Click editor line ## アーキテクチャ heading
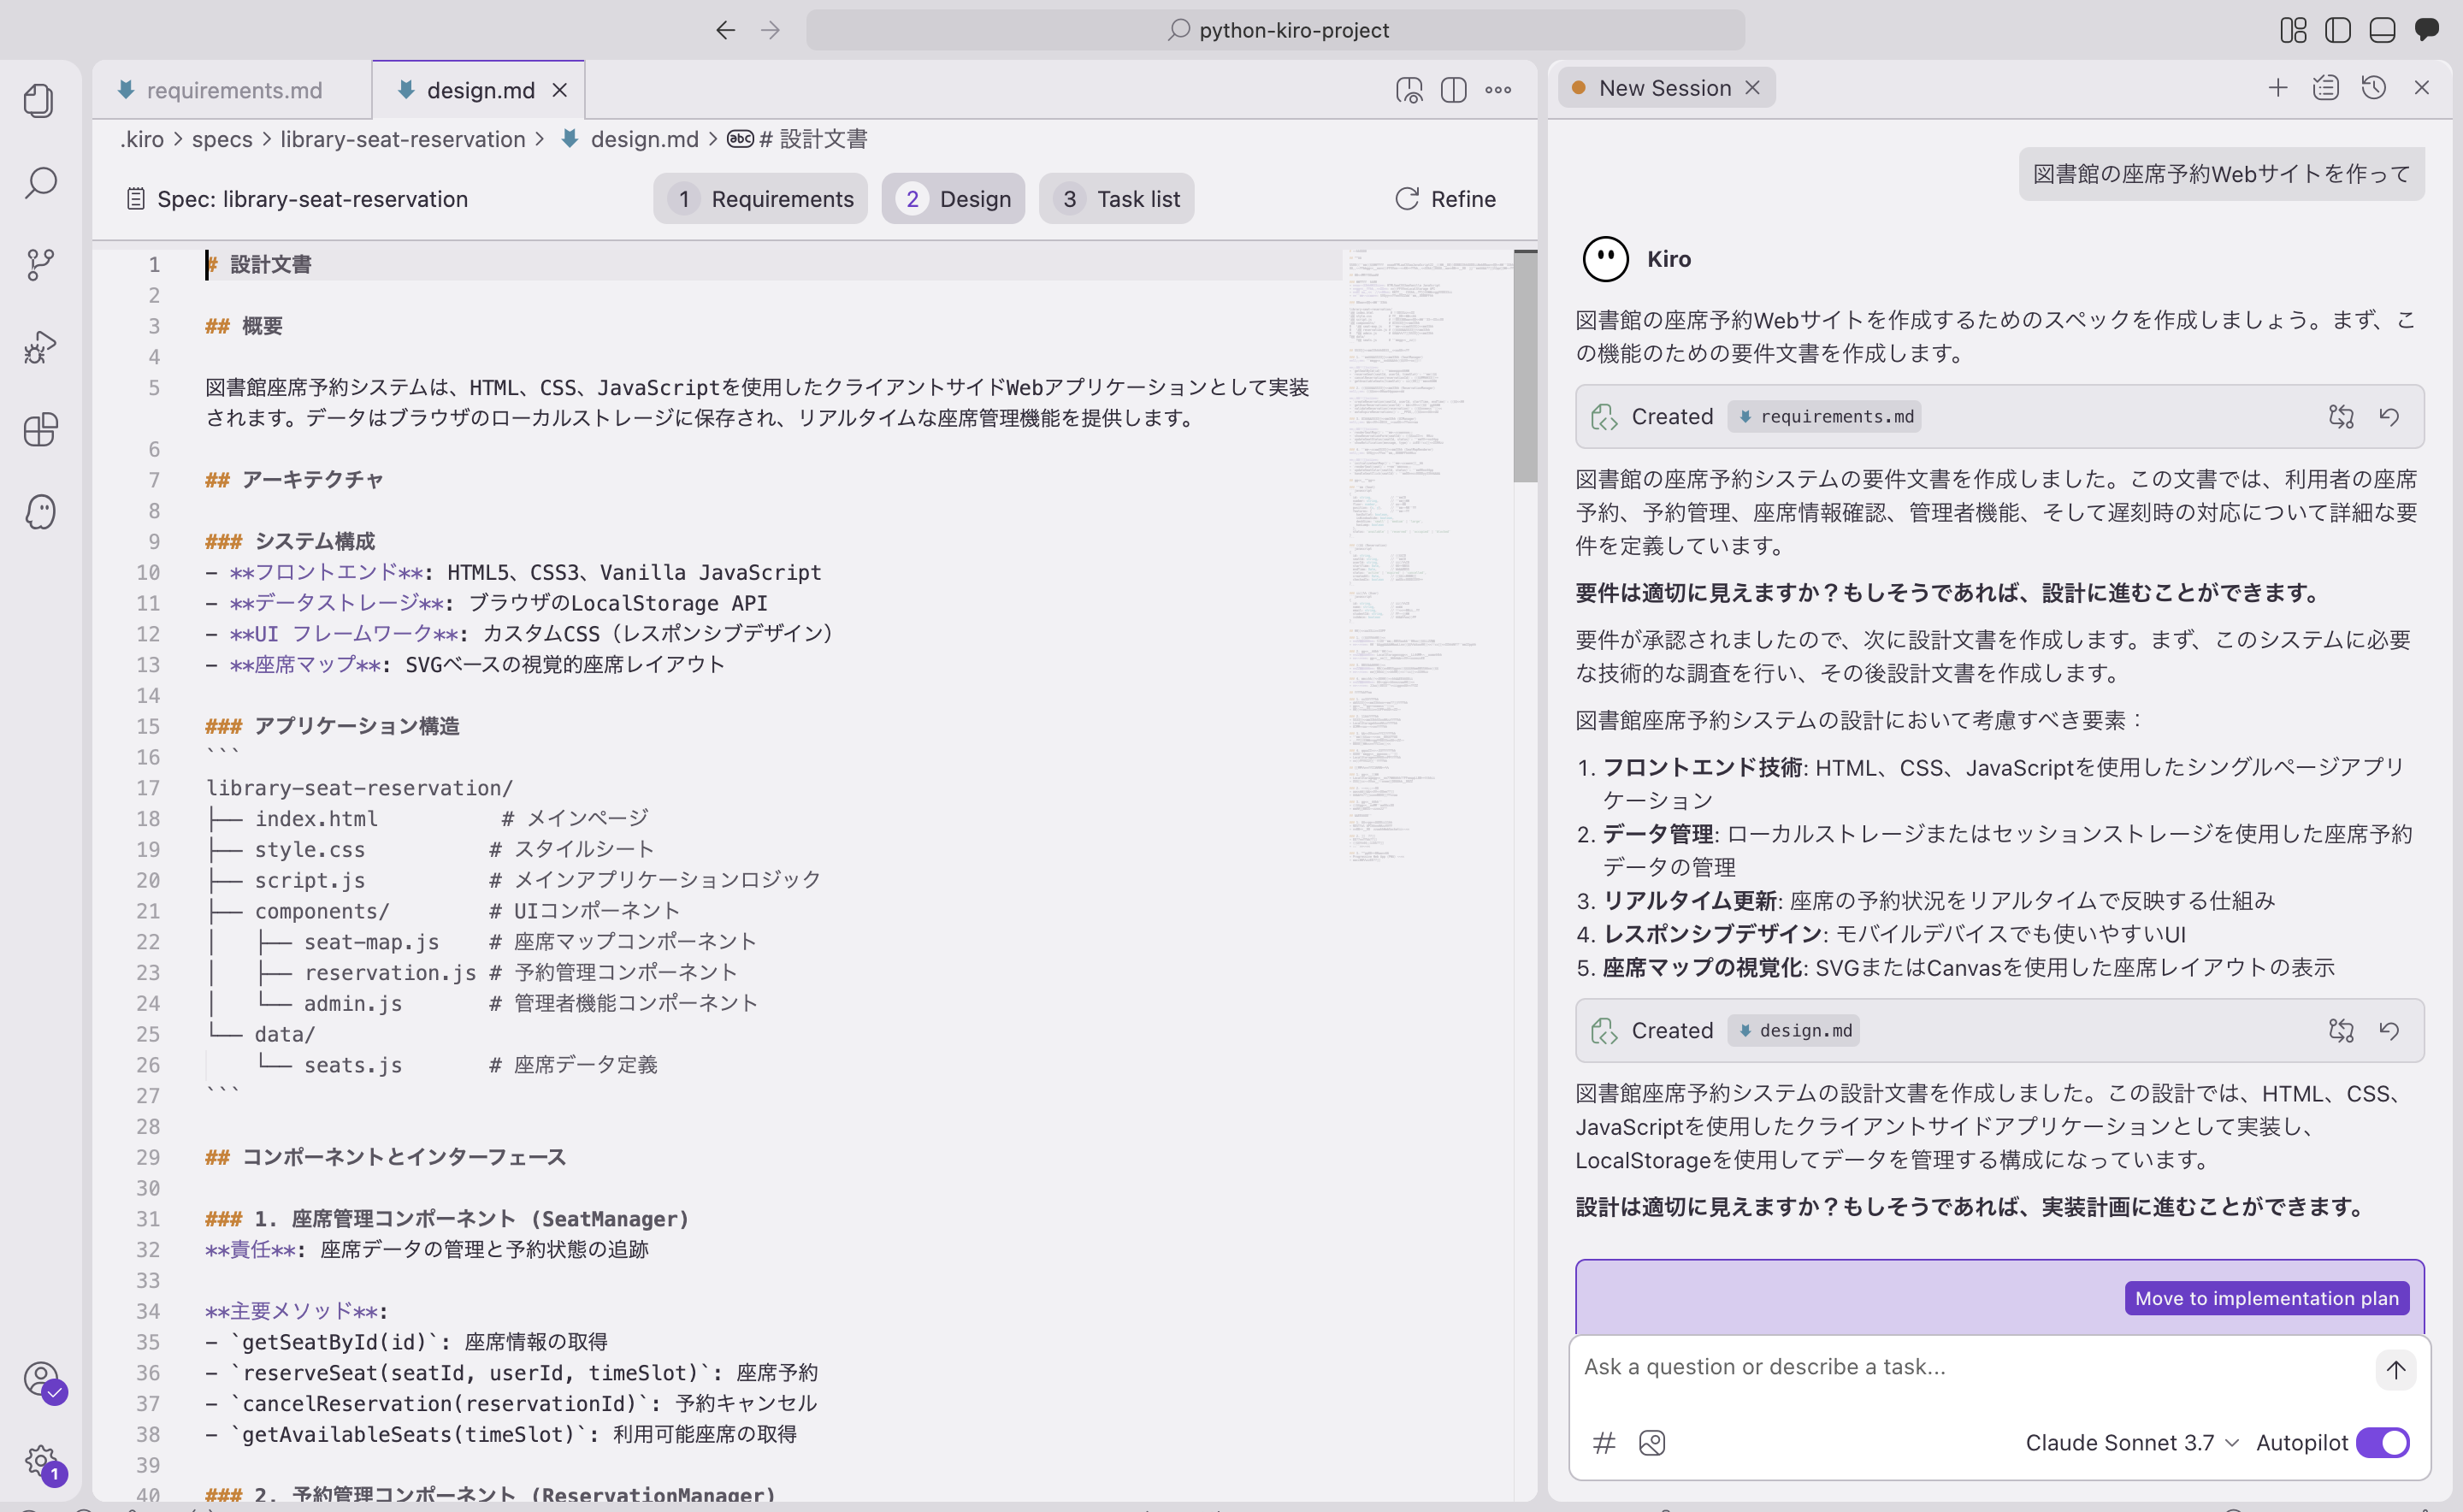Viewport: 2463px width, 1512px height. click(x=295, y=480)
